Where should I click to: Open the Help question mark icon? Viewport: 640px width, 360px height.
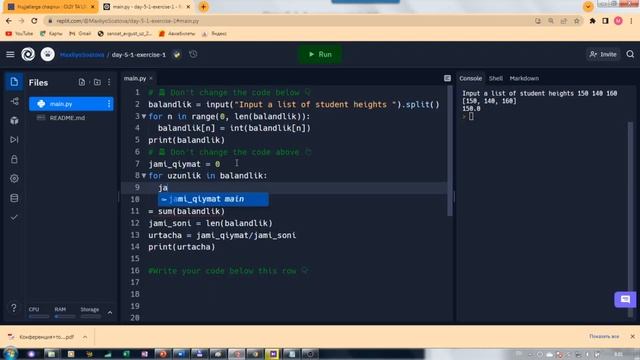[x=14, y=308]
